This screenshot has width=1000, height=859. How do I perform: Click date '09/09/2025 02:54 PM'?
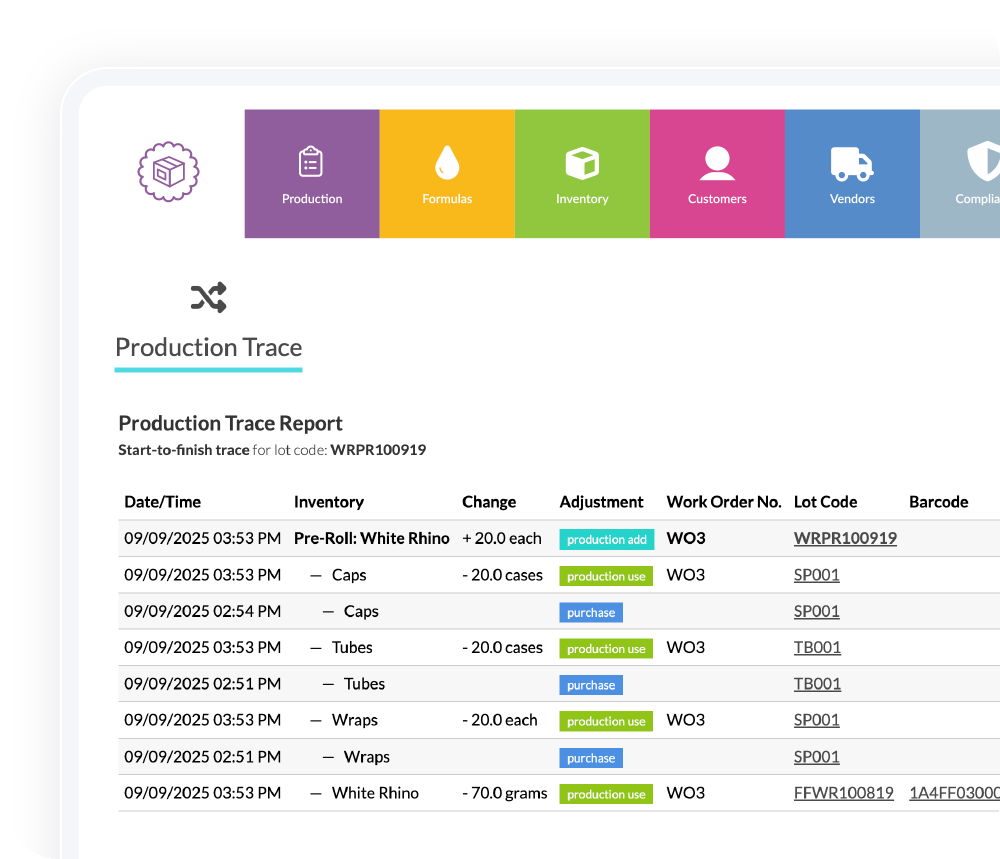coord(203,611)
